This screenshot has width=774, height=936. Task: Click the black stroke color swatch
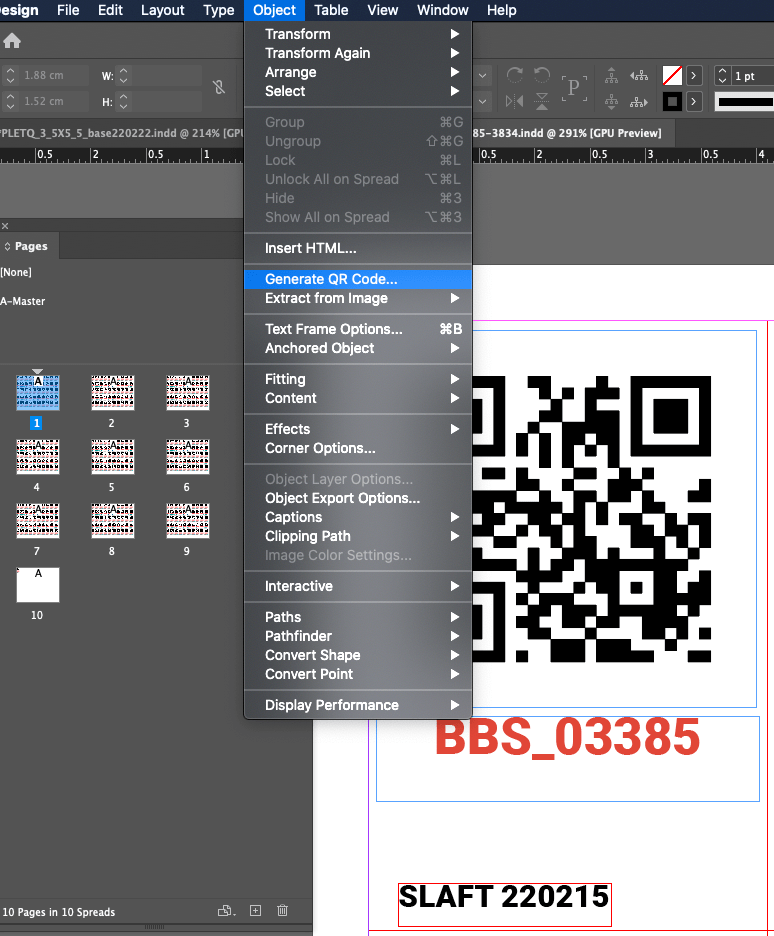[x=673, y=101]
